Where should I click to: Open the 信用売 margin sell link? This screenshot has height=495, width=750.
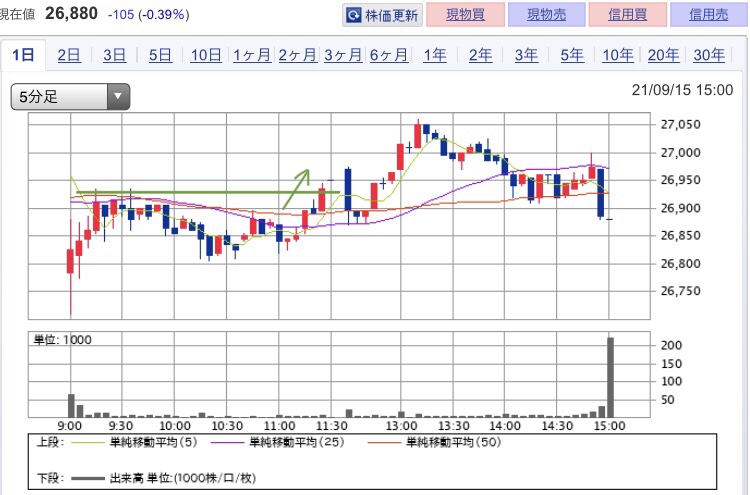[708, 15]
